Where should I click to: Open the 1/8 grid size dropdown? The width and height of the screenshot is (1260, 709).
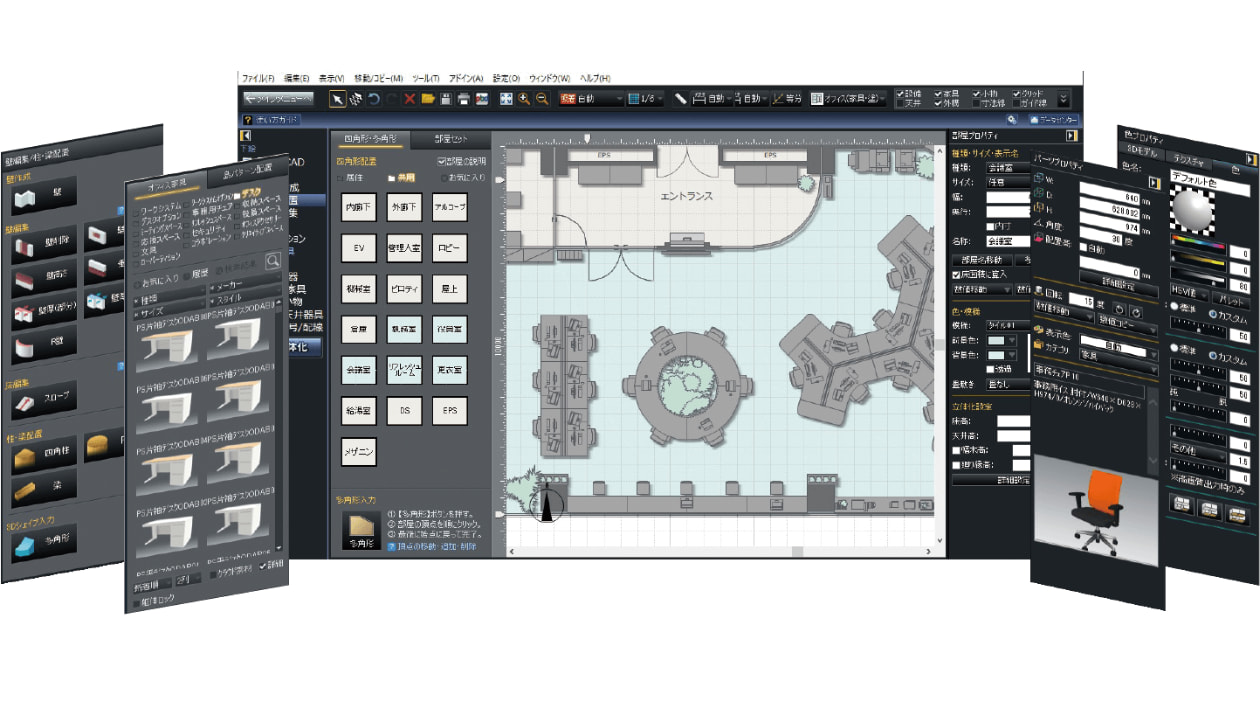click(x=648, y=99)
